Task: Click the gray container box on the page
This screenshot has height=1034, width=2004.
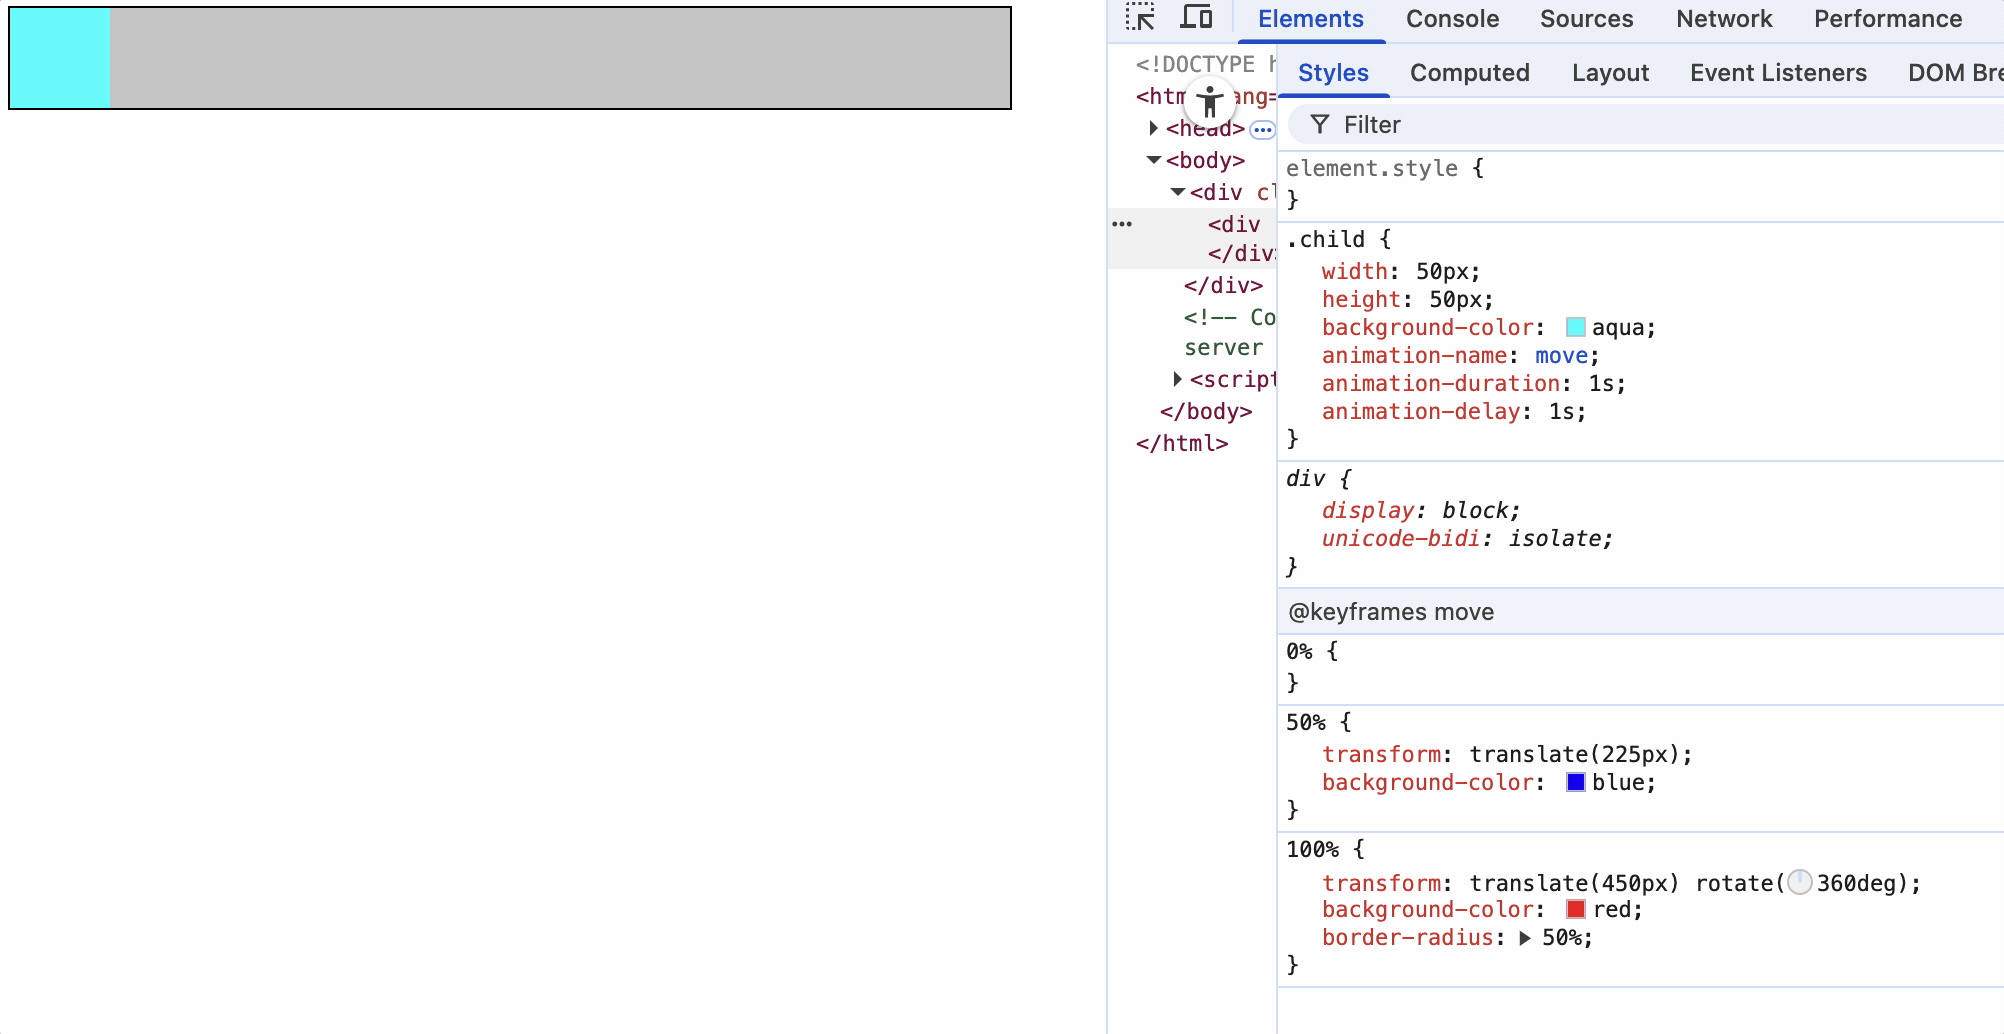Action: coord(560,58)
